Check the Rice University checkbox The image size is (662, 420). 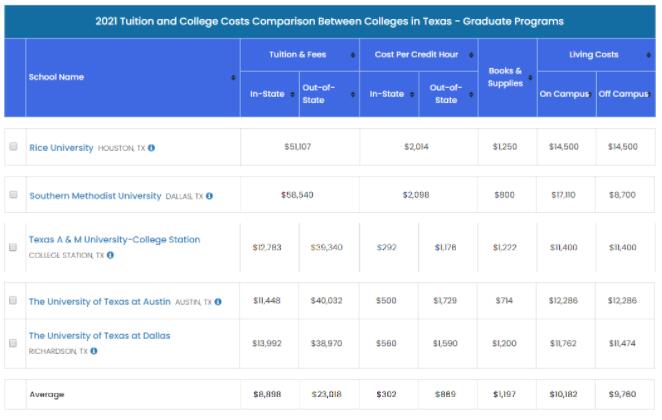[14, 147]
